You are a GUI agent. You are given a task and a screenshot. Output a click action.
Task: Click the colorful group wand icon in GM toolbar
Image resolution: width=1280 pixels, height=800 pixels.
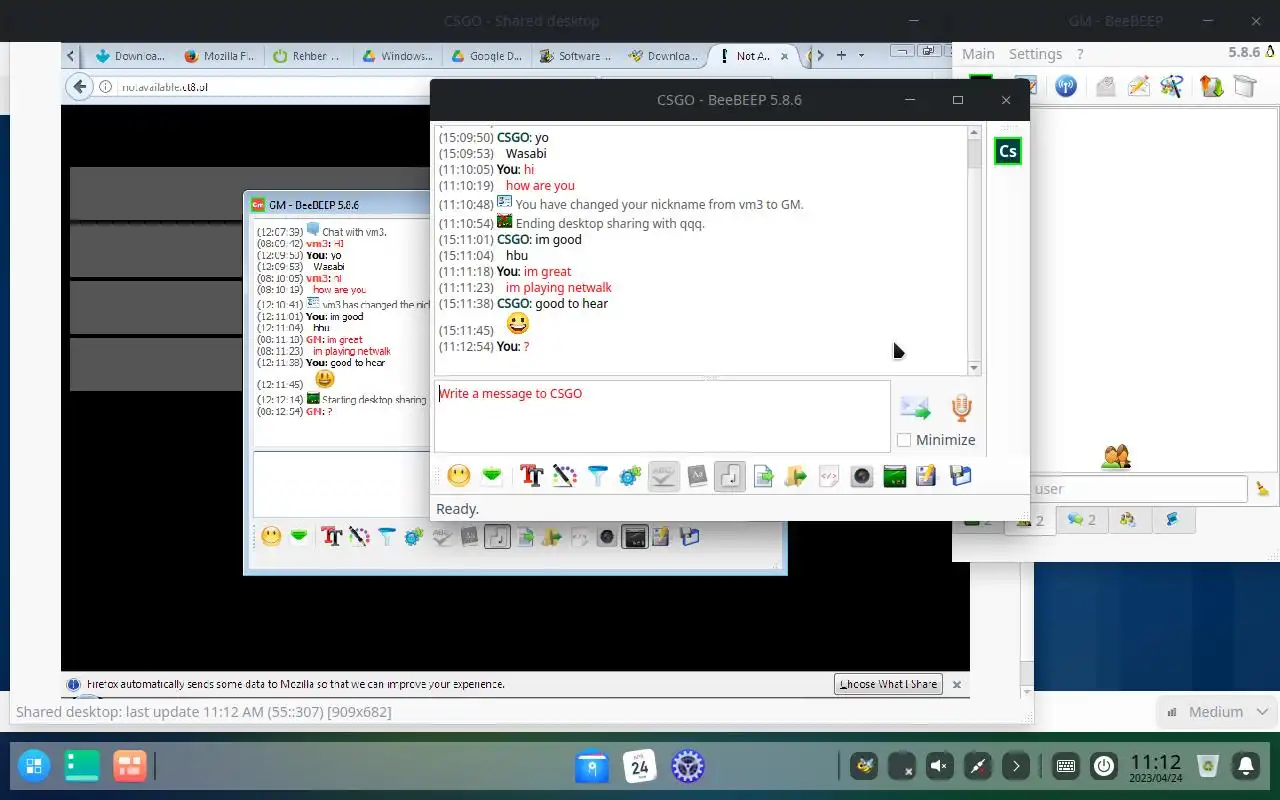point(1171,86)
